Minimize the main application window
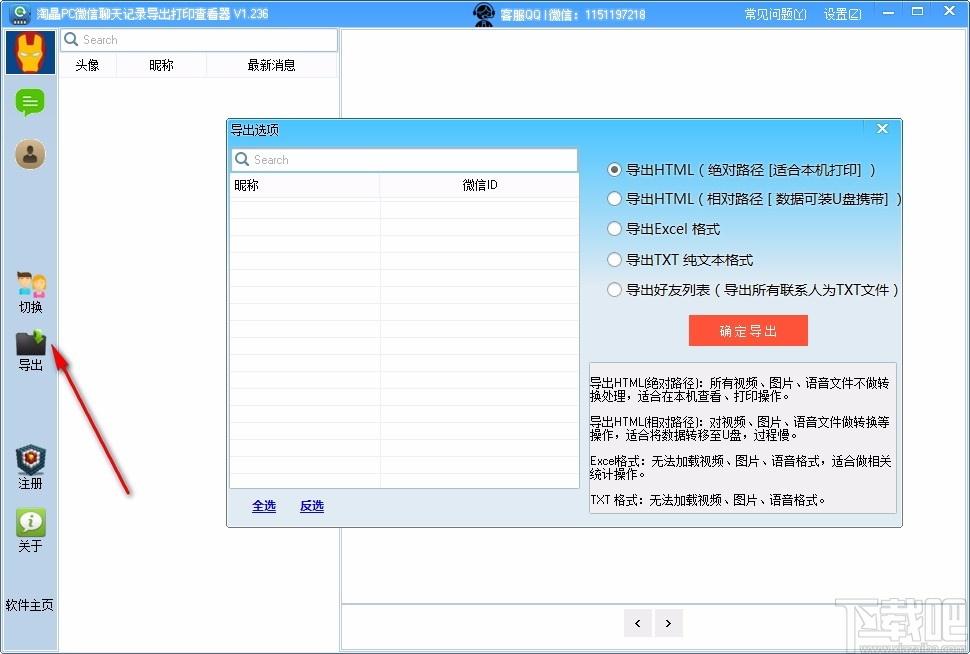Viewport: 970px width, 654px height. click(888, 12)
